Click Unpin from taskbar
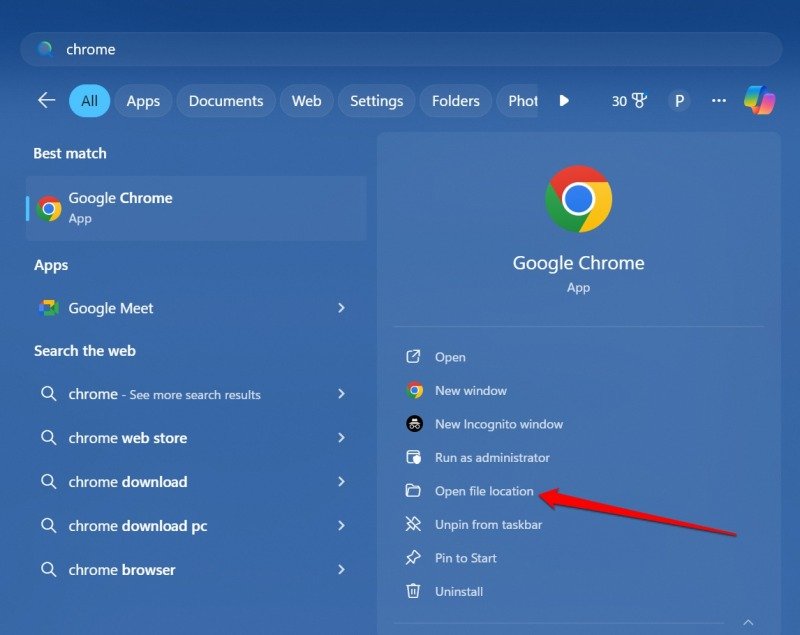The height and width of the screenshot is (635, 800). [x=488, y=524]
